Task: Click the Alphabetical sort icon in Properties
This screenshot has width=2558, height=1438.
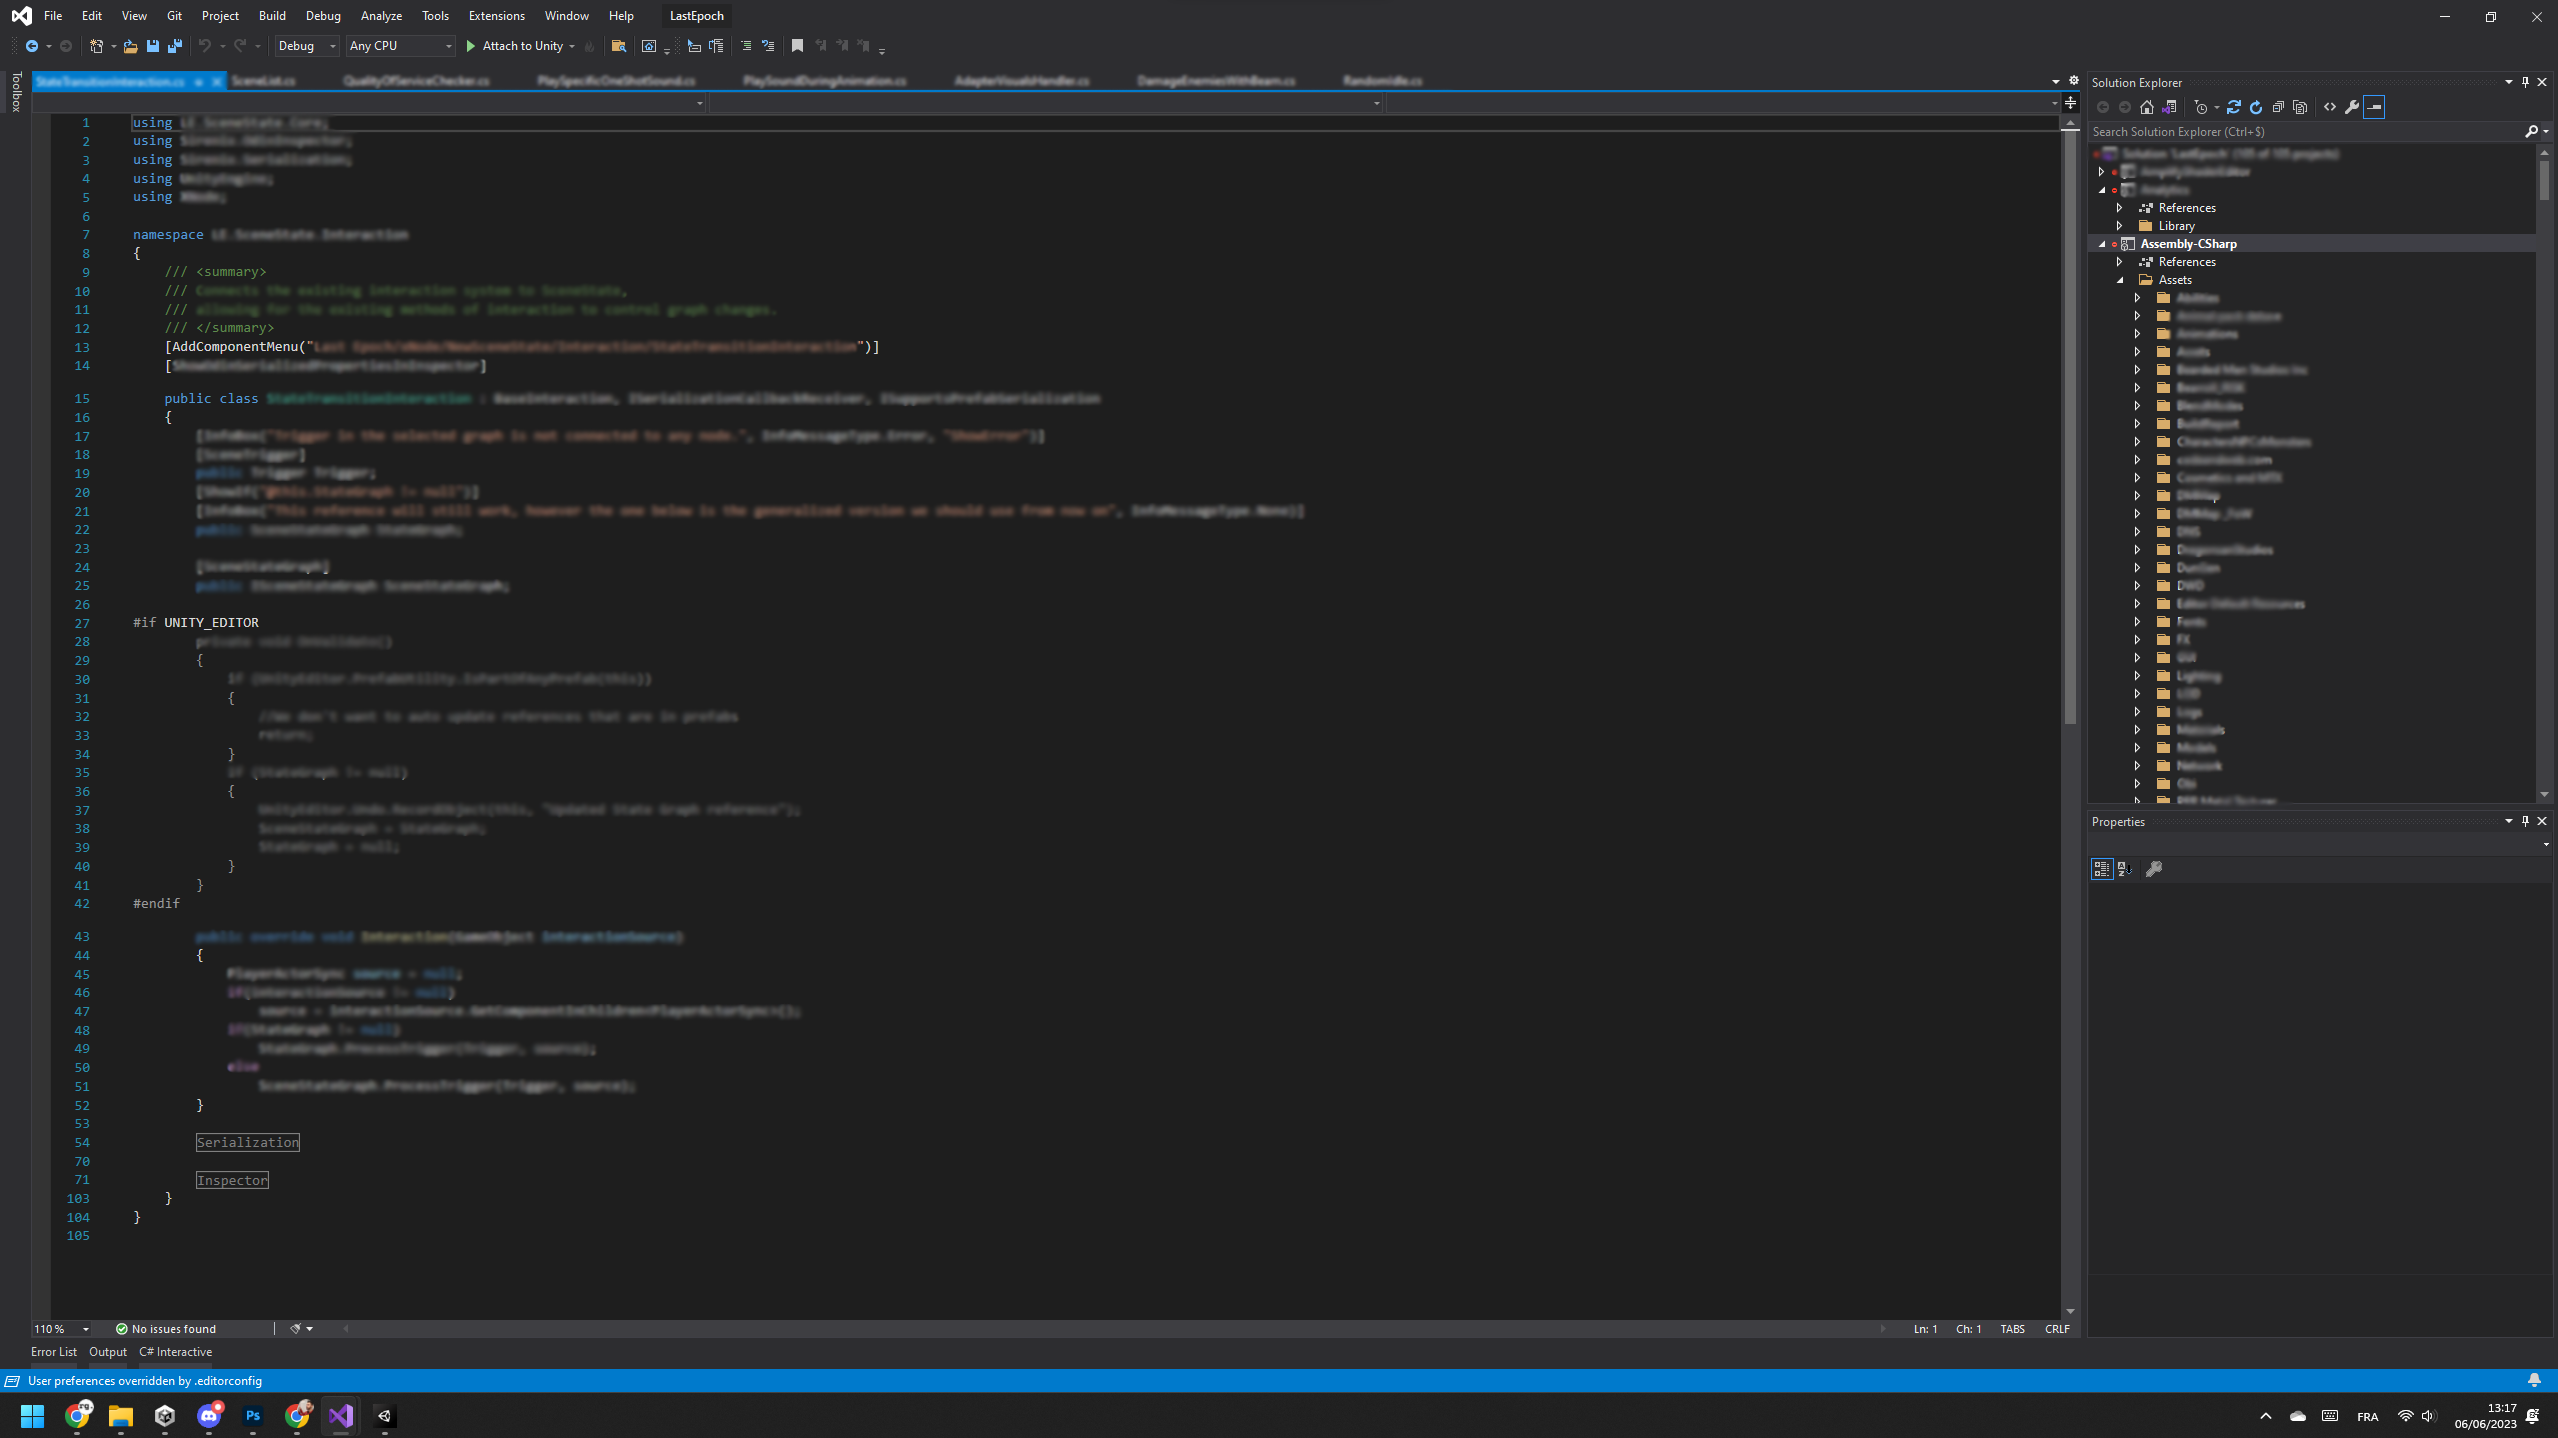Action: (2125, 869)
